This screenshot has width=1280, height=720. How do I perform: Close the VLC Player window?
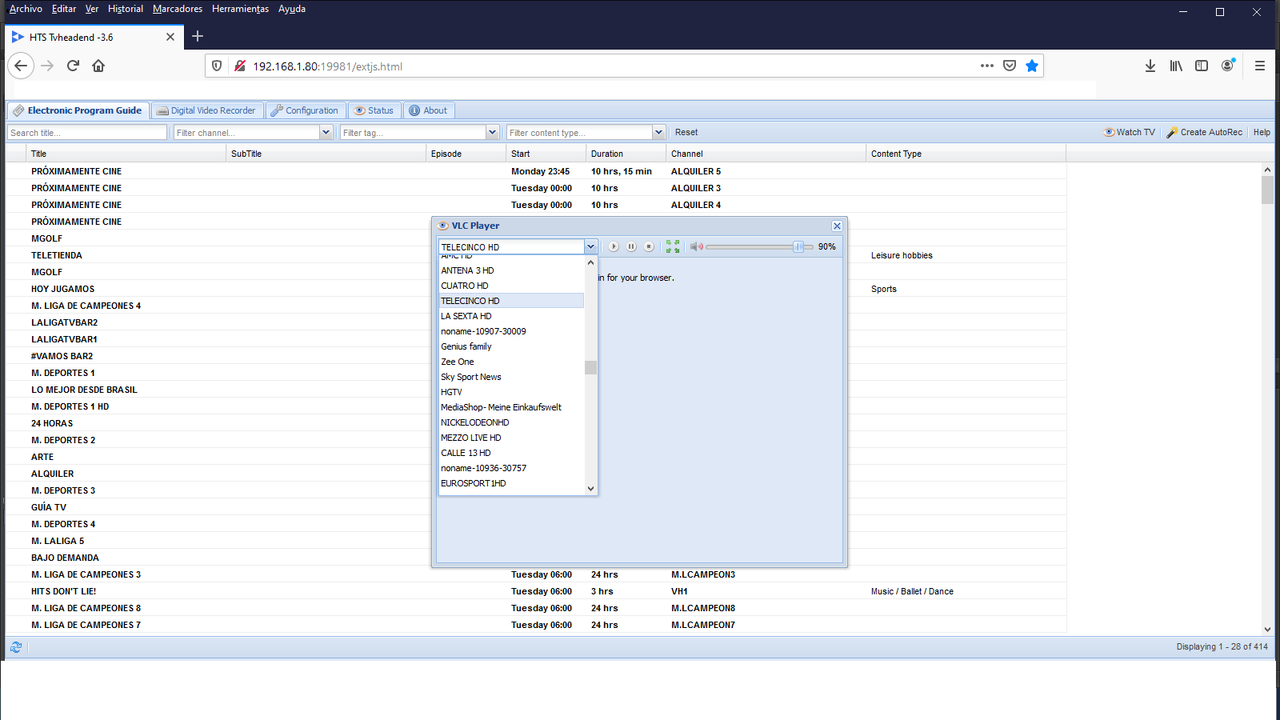(x=837, y=226)
